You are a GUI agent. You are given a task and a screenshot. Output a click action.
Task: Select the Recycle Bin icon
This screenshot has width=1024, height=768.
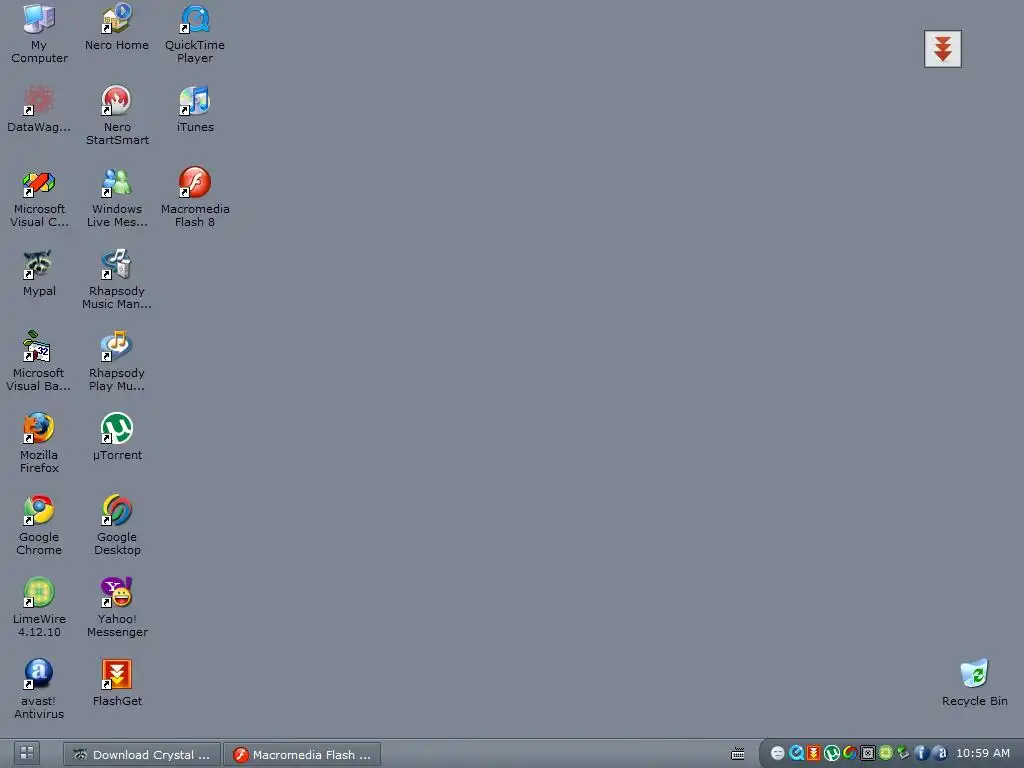click(x=974, y=683)
